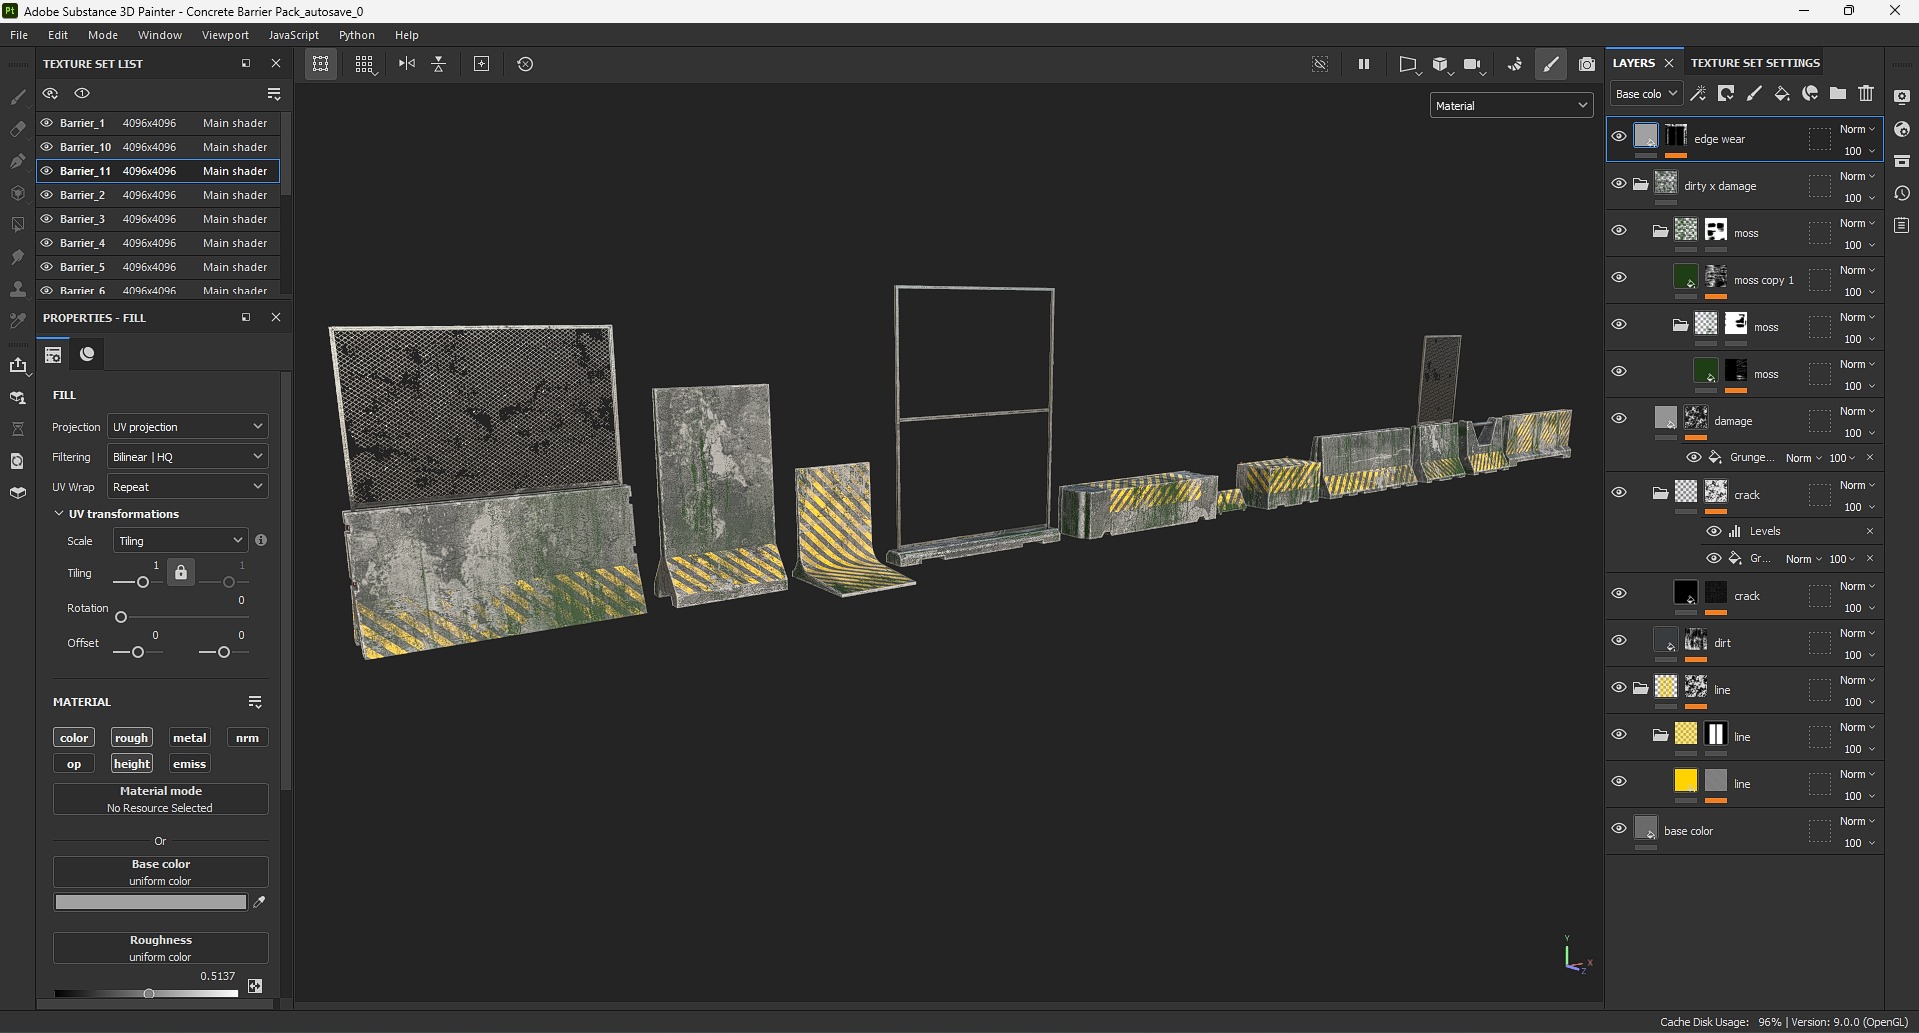Hide the edge wear layer
The height and width of the screenshot is (1033, 1919).
[1618, 136]
